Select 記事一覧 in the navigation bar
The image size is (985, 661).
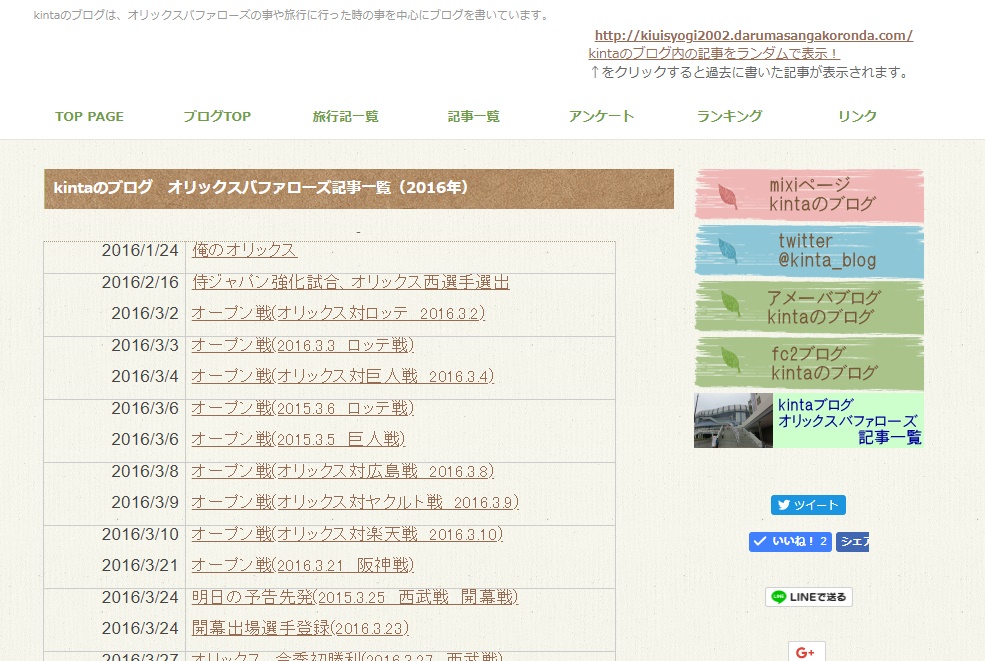pos(474,116)
